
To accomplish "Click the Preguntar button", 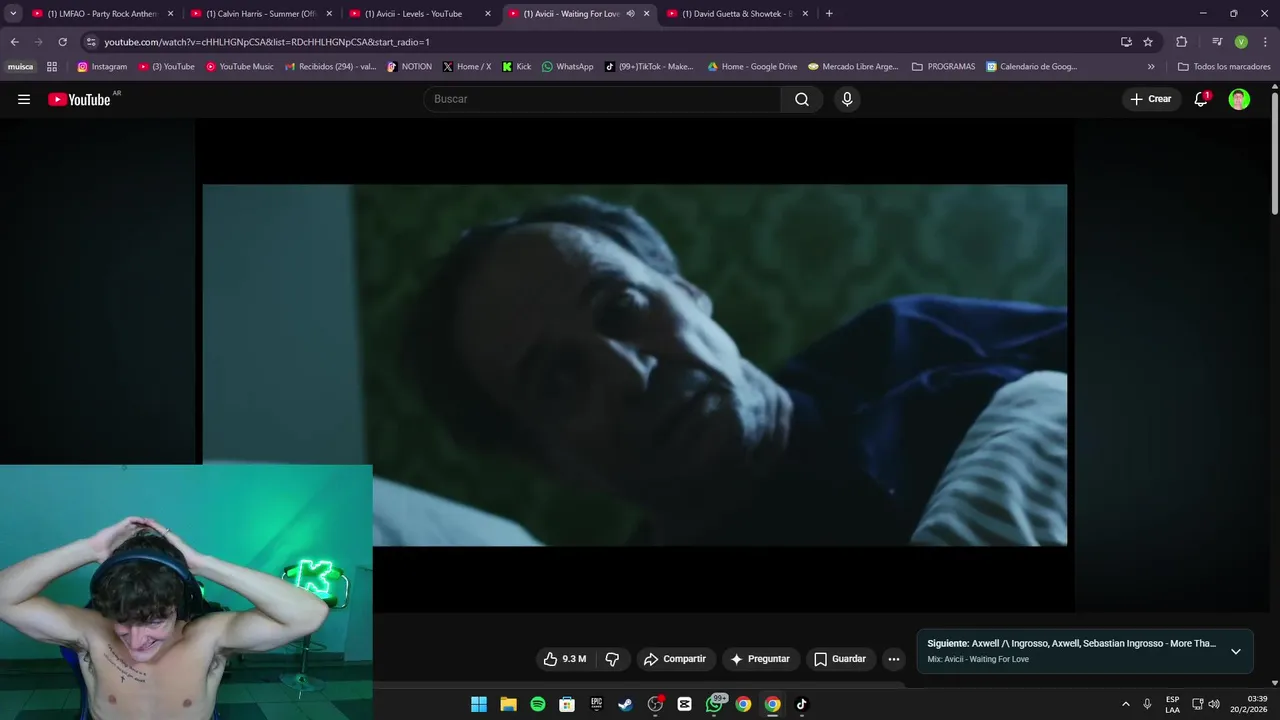I will [x=761, y=659].
